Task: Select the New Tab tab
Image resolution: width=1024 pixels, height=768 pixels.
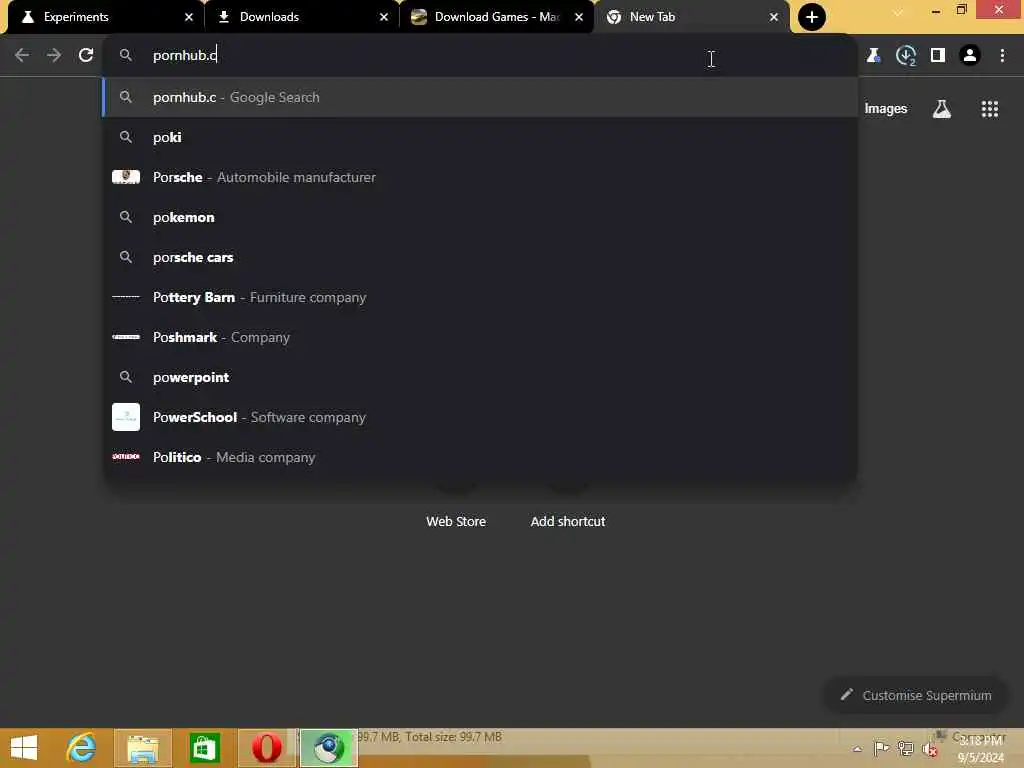Action: tap(691, 17)
